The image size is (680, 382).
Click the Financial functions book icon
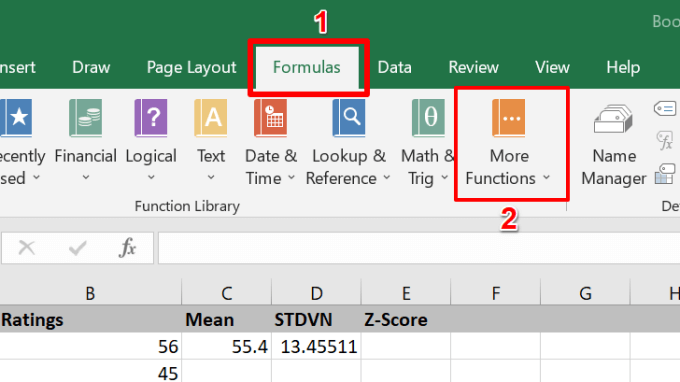[x=85, y=118]
